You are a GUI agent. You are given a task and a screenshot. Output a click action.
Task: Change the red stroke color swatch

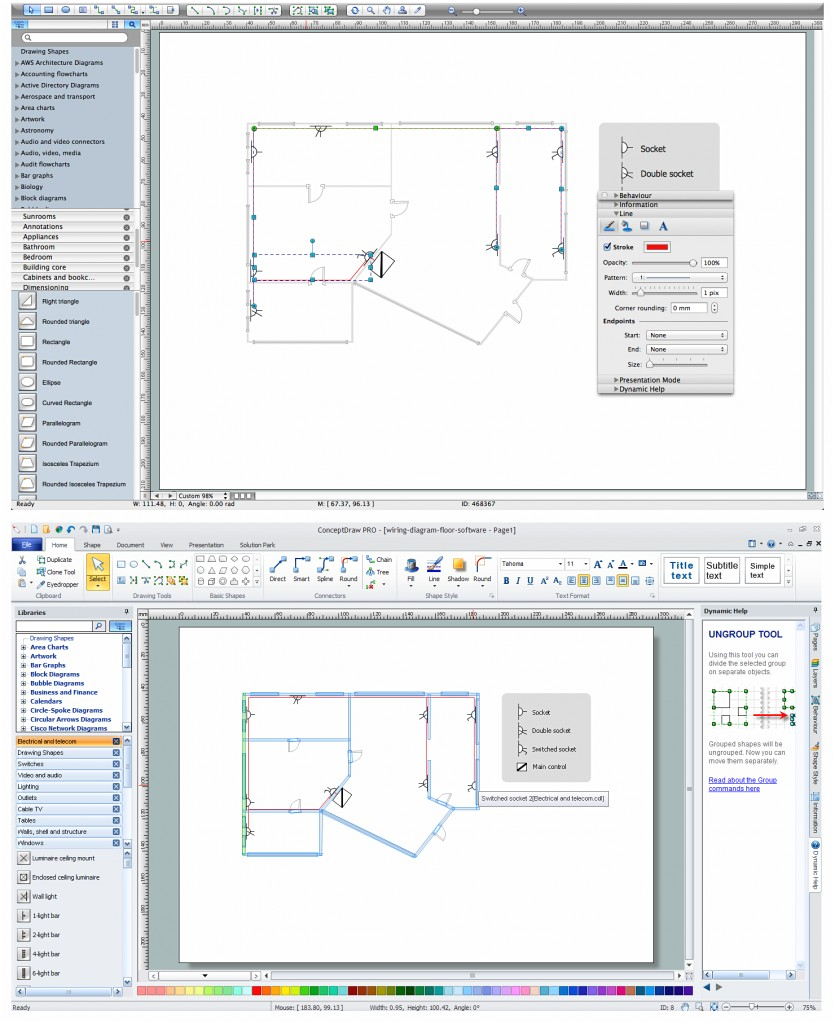658,247
